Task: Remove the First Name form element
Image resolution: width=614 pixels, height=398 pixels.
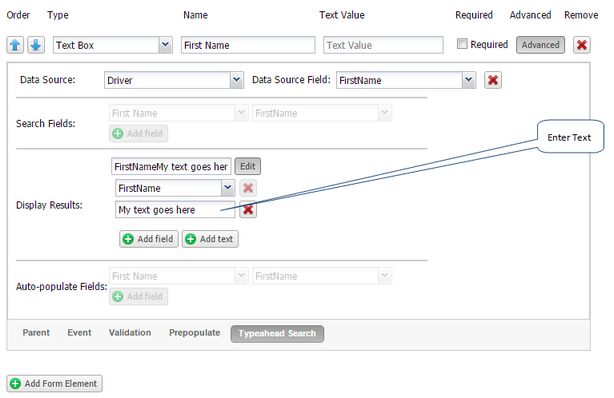Action: pyautogui.click(x=581, y=45)
